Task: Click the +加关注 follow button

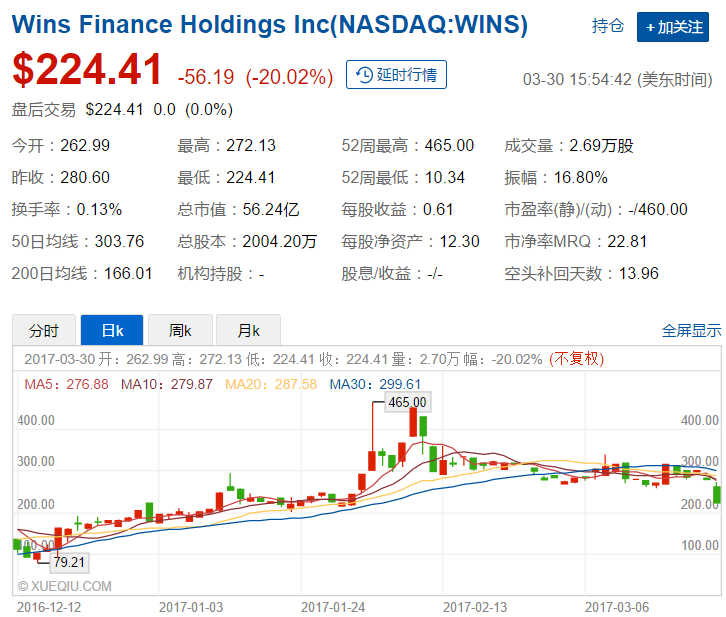Action: click(x=672, y=27)
